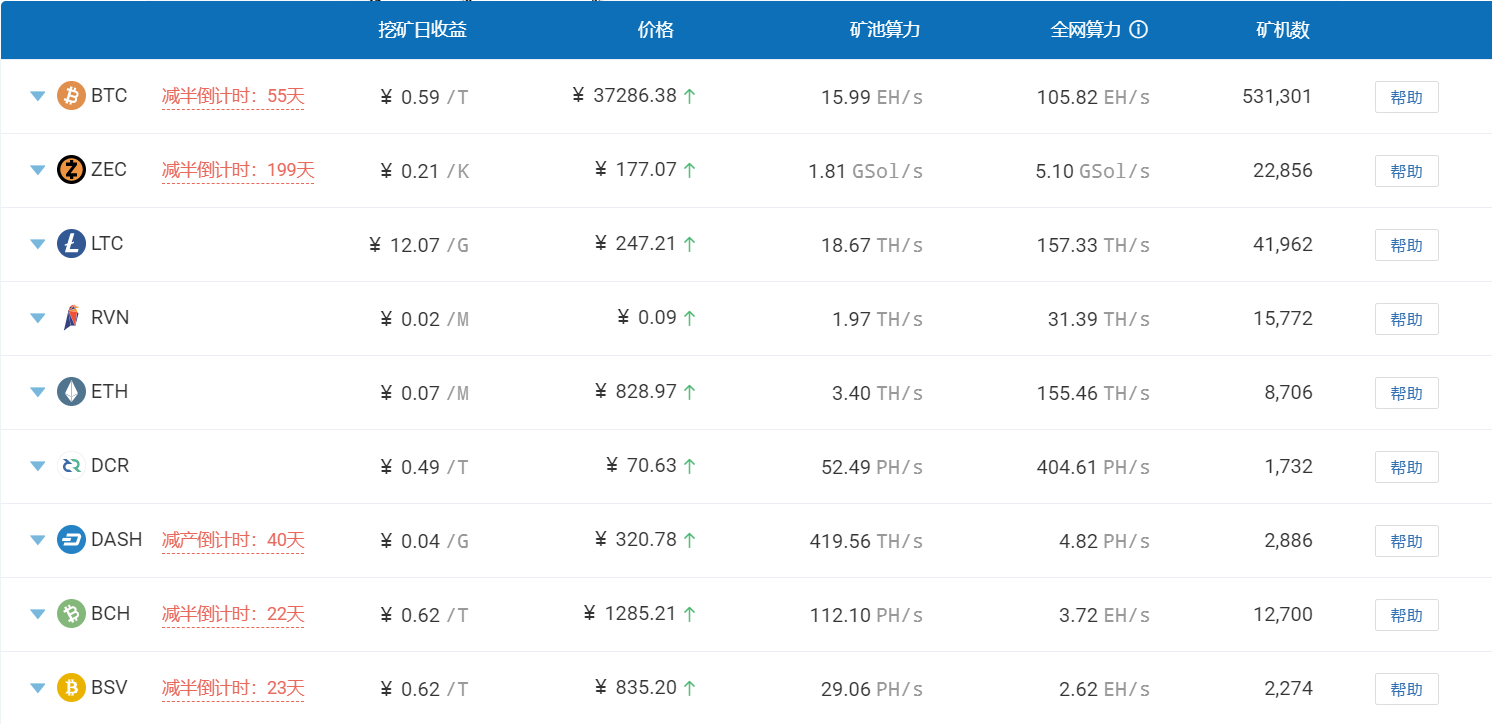Image resolution: width=1492 pixels, height=724 pixels.
Task: Expand the RVN row arrow
Action: click(x=38, y=319)
